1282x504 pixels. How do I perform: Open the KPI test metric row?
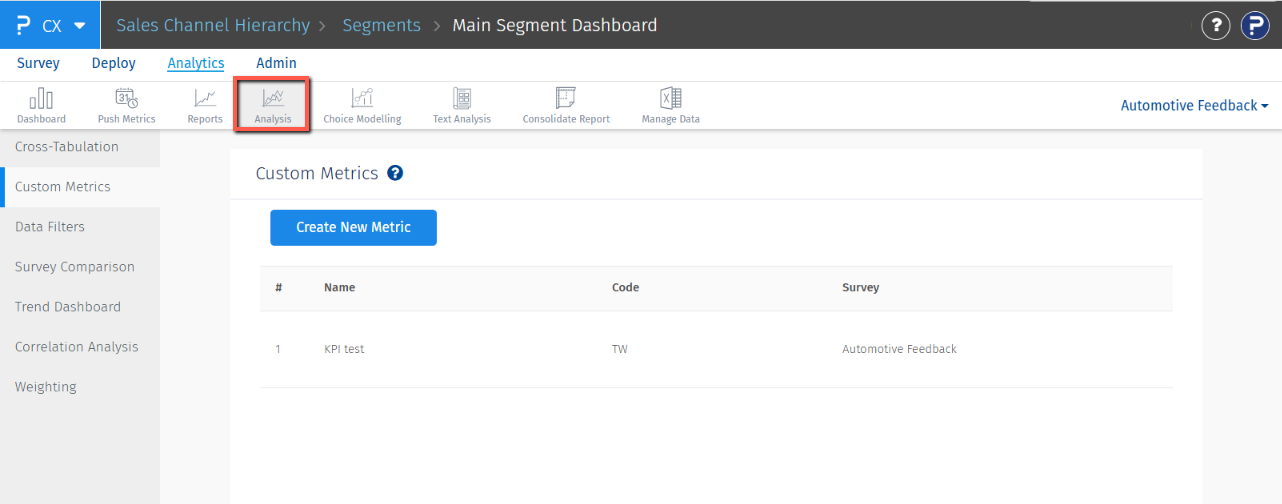click(x=345, y=349)
